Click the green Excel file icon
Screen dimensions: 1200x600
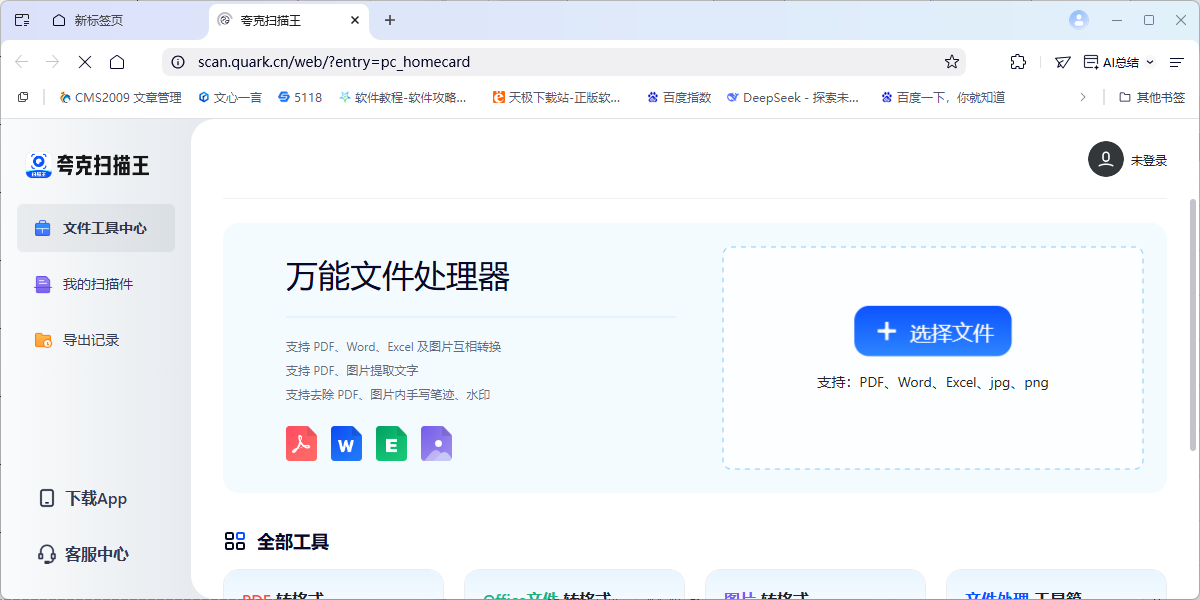391,443
